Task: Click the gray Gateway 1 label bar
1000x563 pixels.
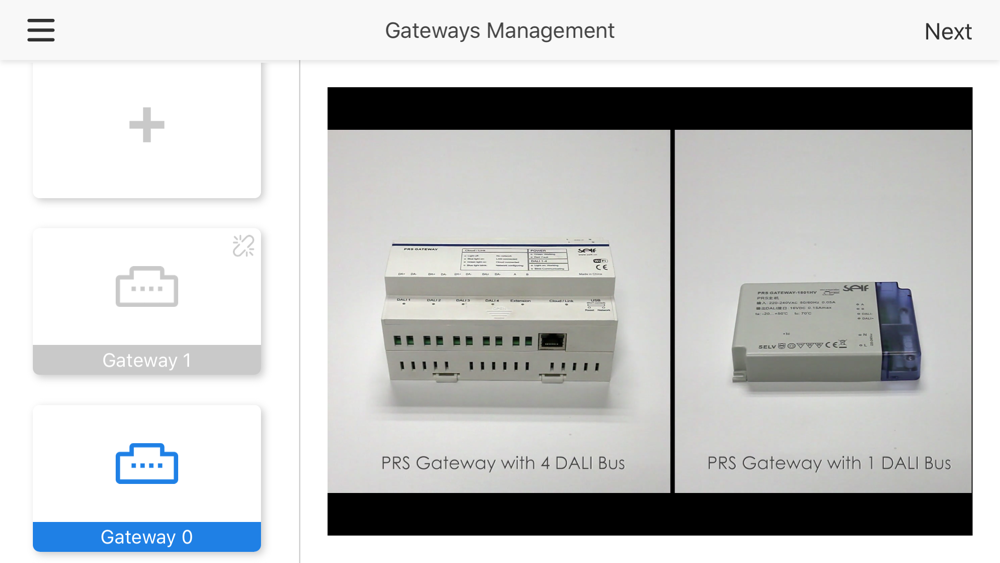Action: point(147,360)
